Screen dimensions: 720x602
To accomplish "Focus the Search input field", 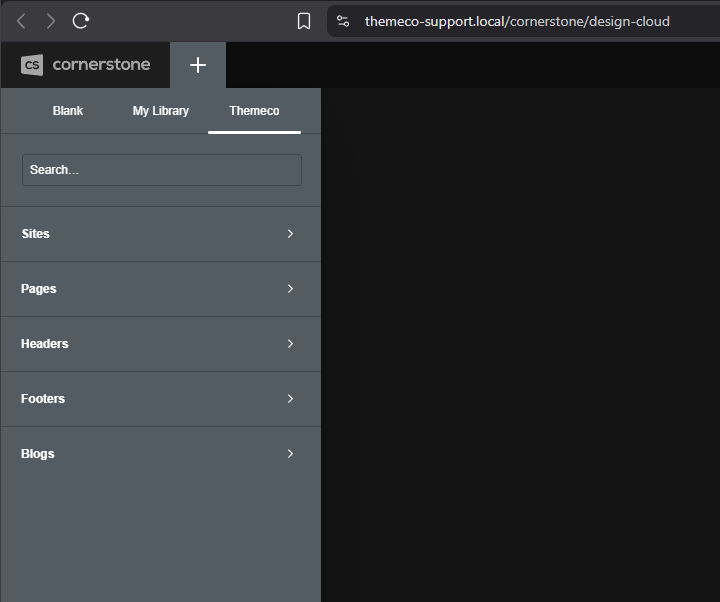I will tap(162, 170).
